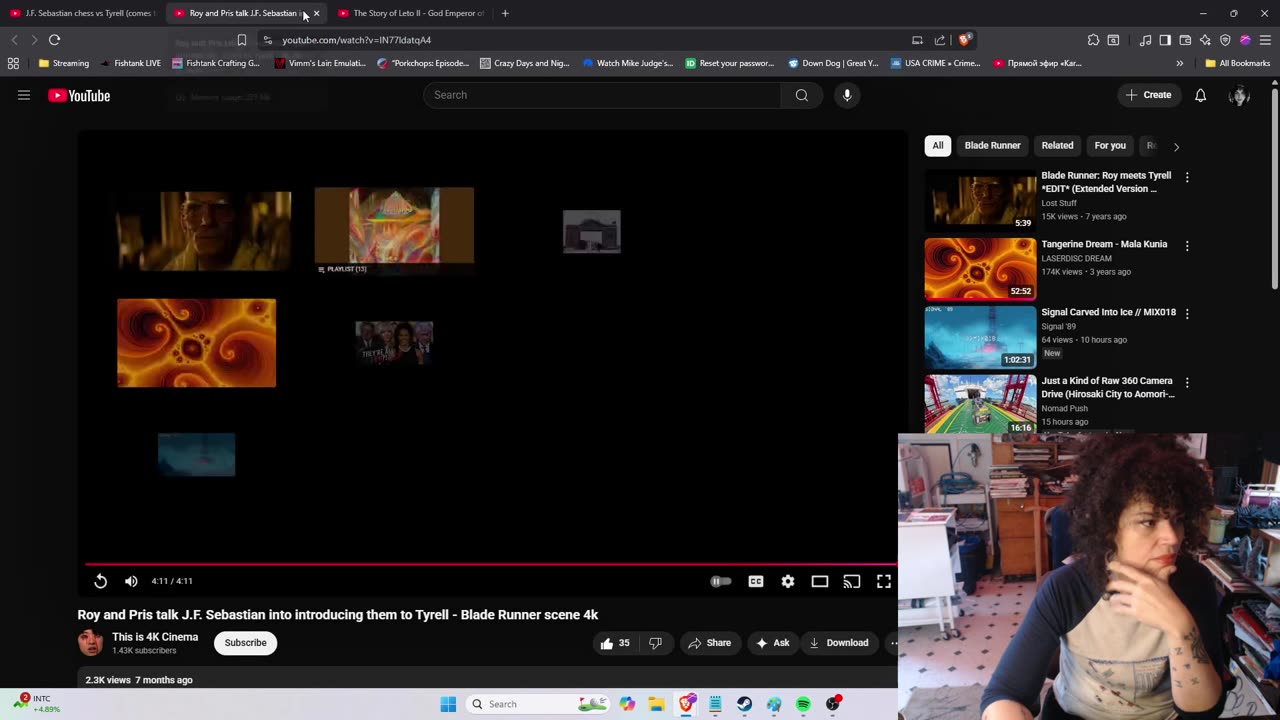Reload the page

point(55,40)
